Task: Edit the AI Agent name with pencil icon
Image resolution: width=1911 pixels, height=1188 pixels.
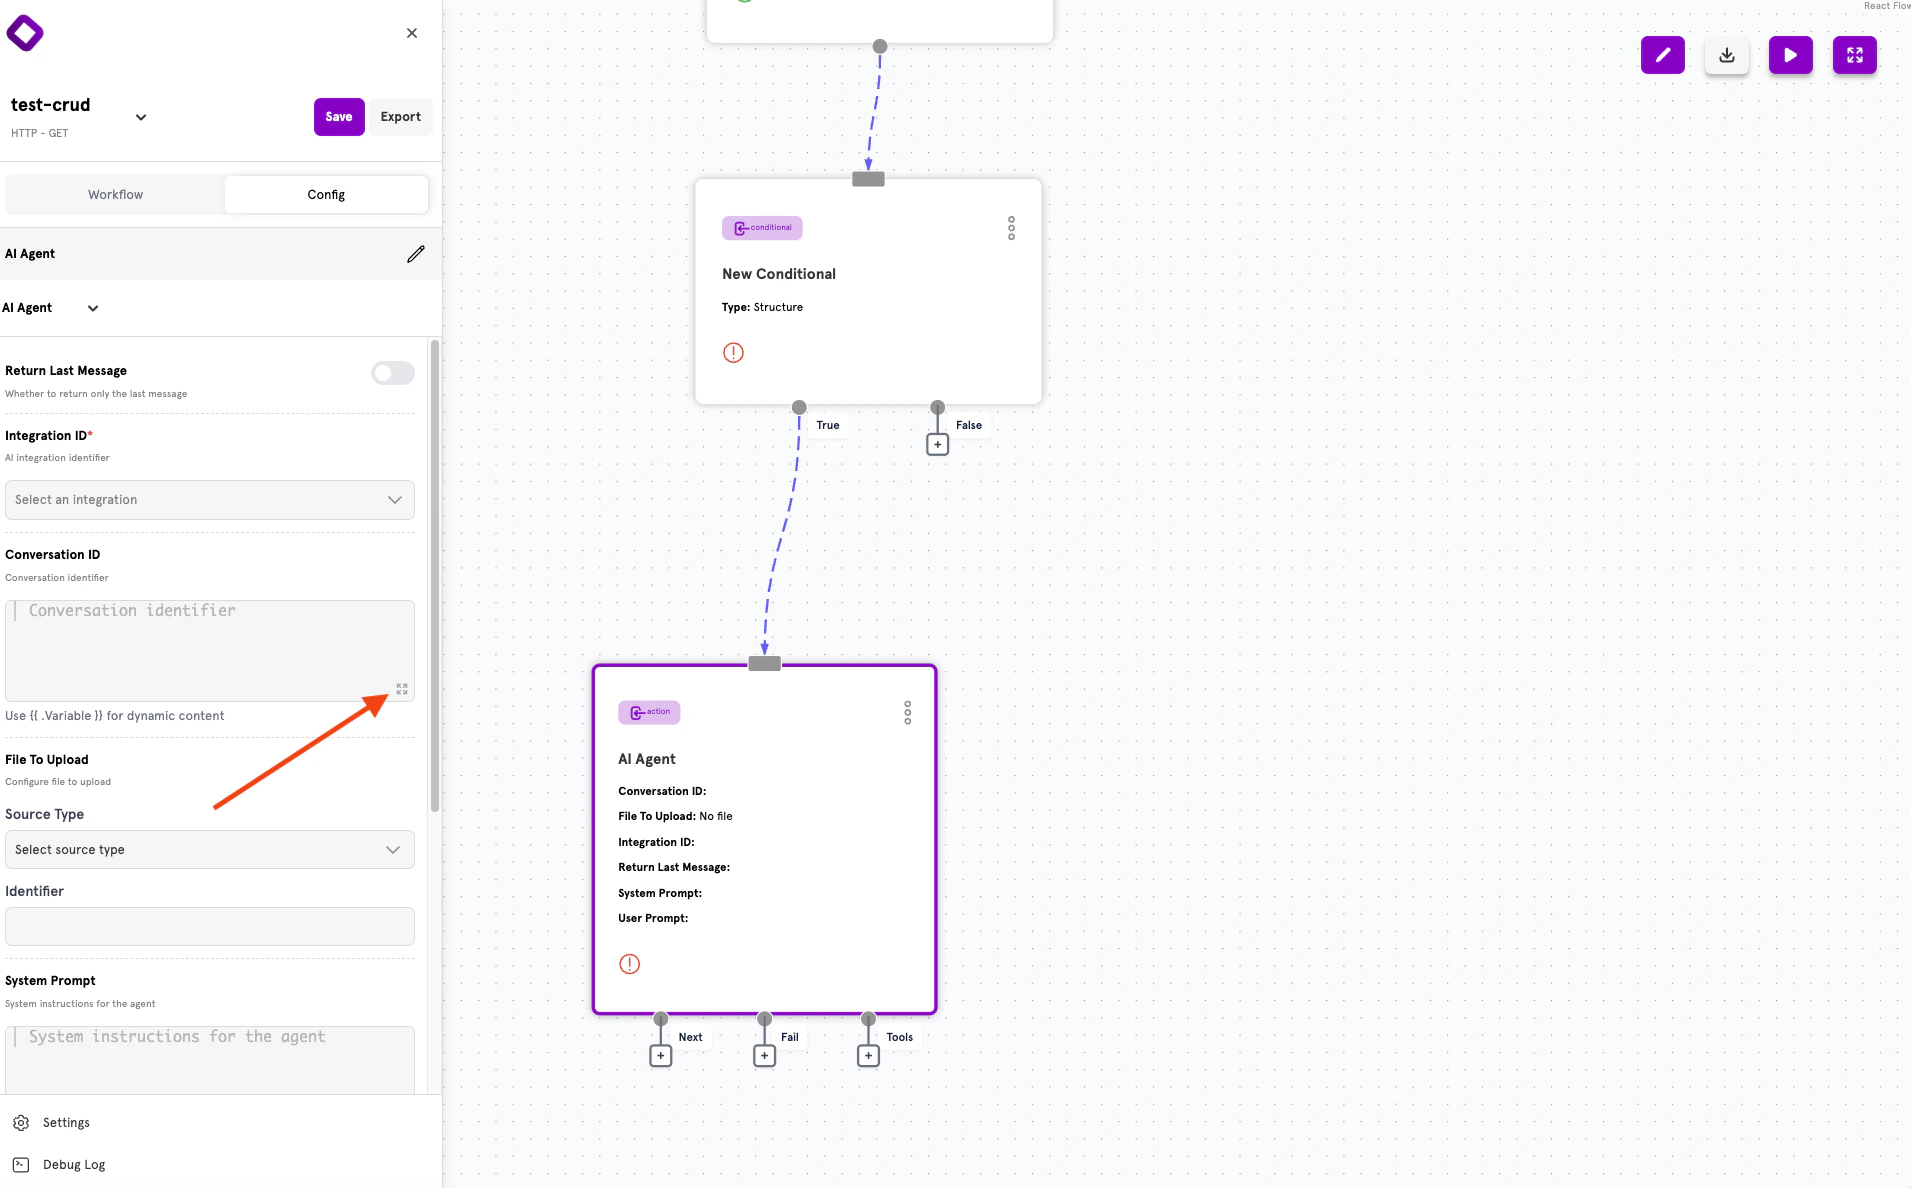Action: click(416, 254)
